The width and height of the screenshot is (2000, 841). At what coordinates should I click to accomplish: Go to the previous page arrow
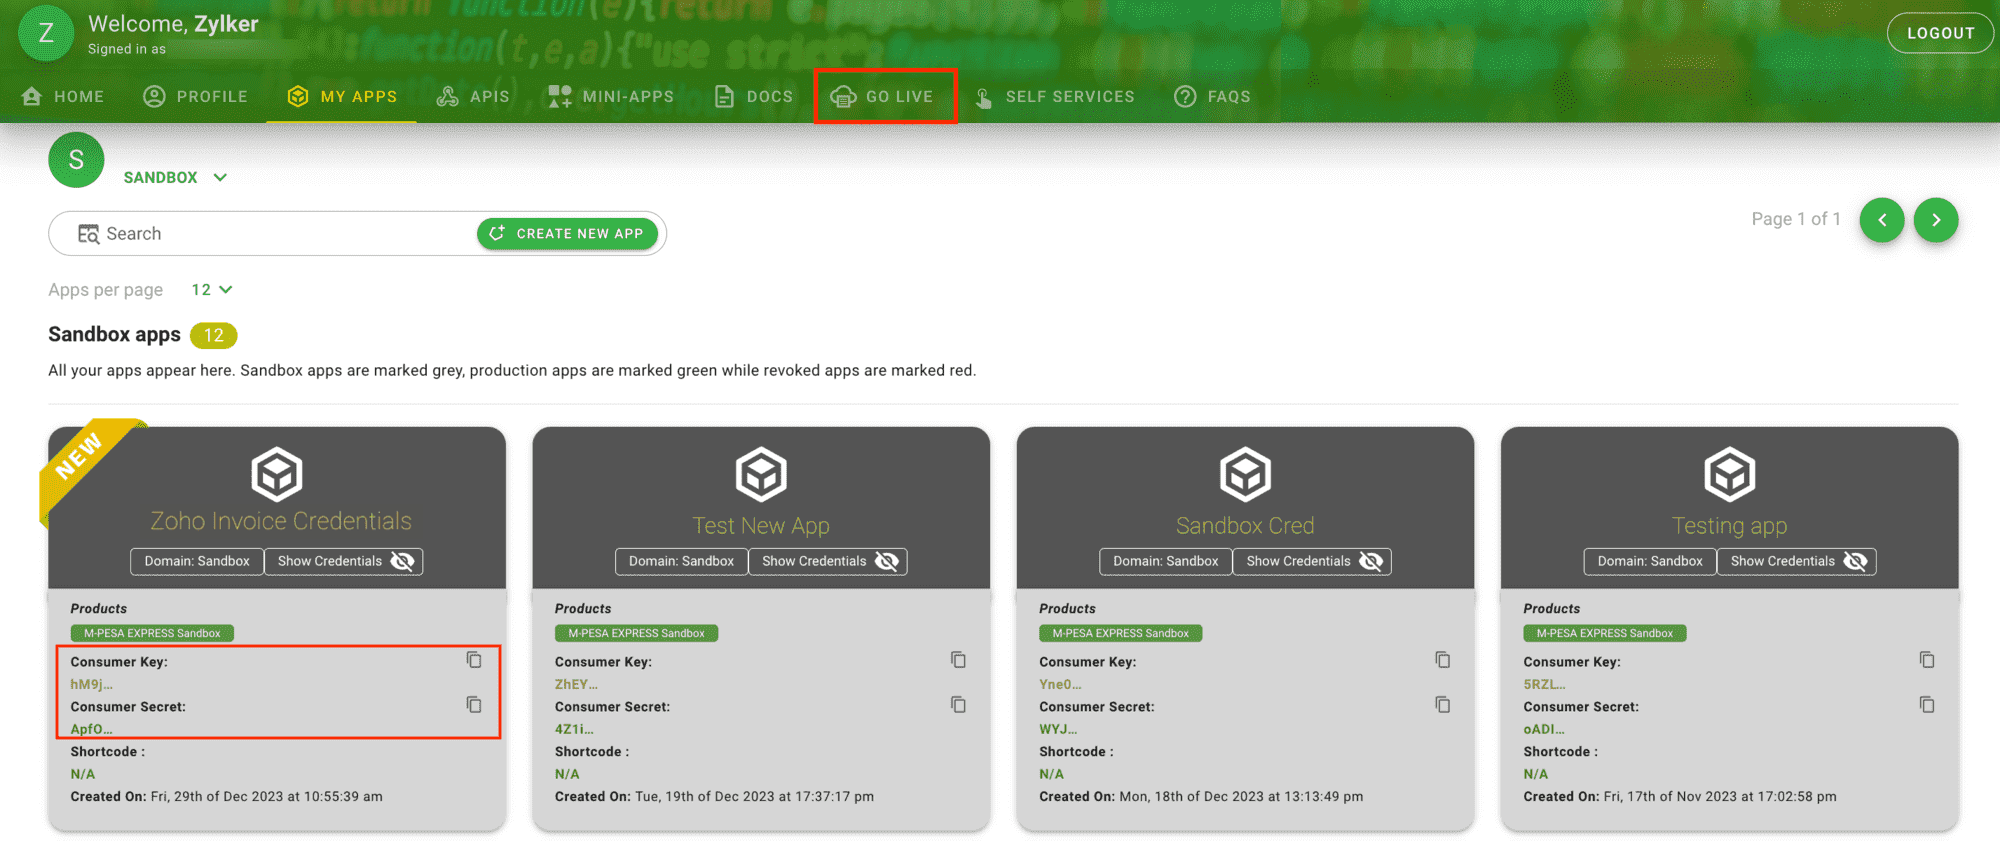coord(1882,220)
